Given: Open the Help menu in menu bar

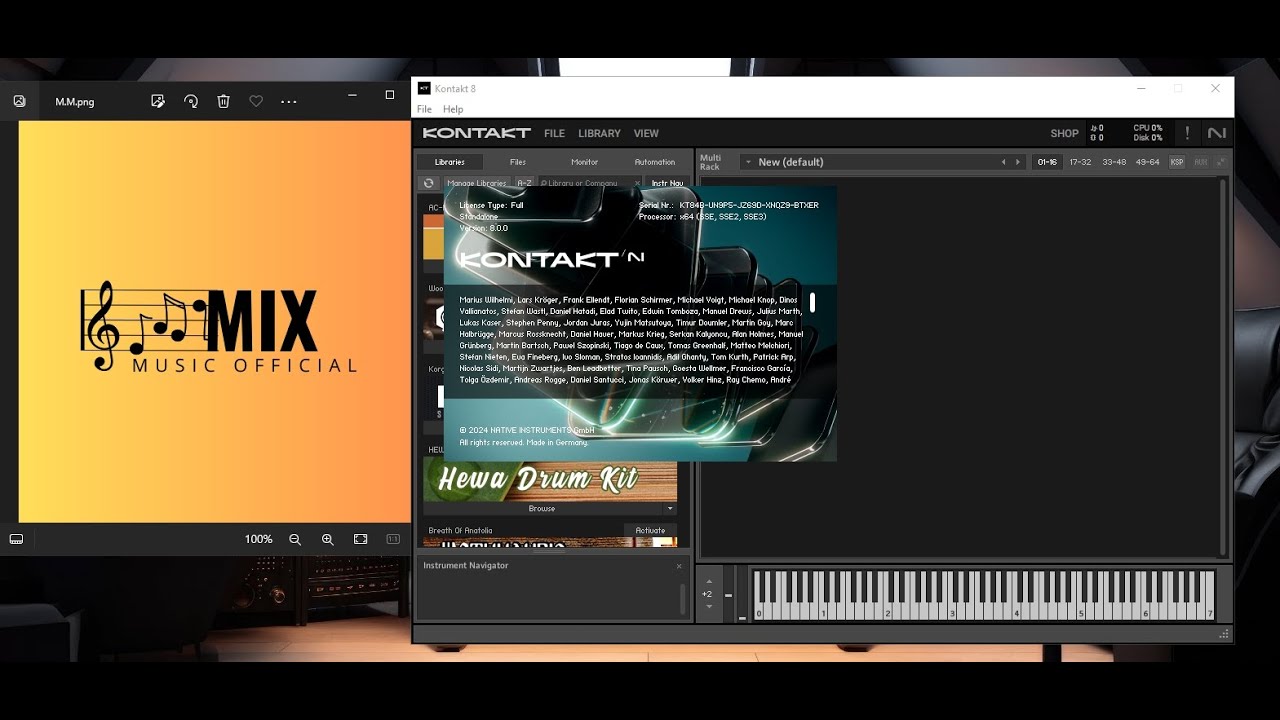Looking at the screenshot, I should point(453,109).
